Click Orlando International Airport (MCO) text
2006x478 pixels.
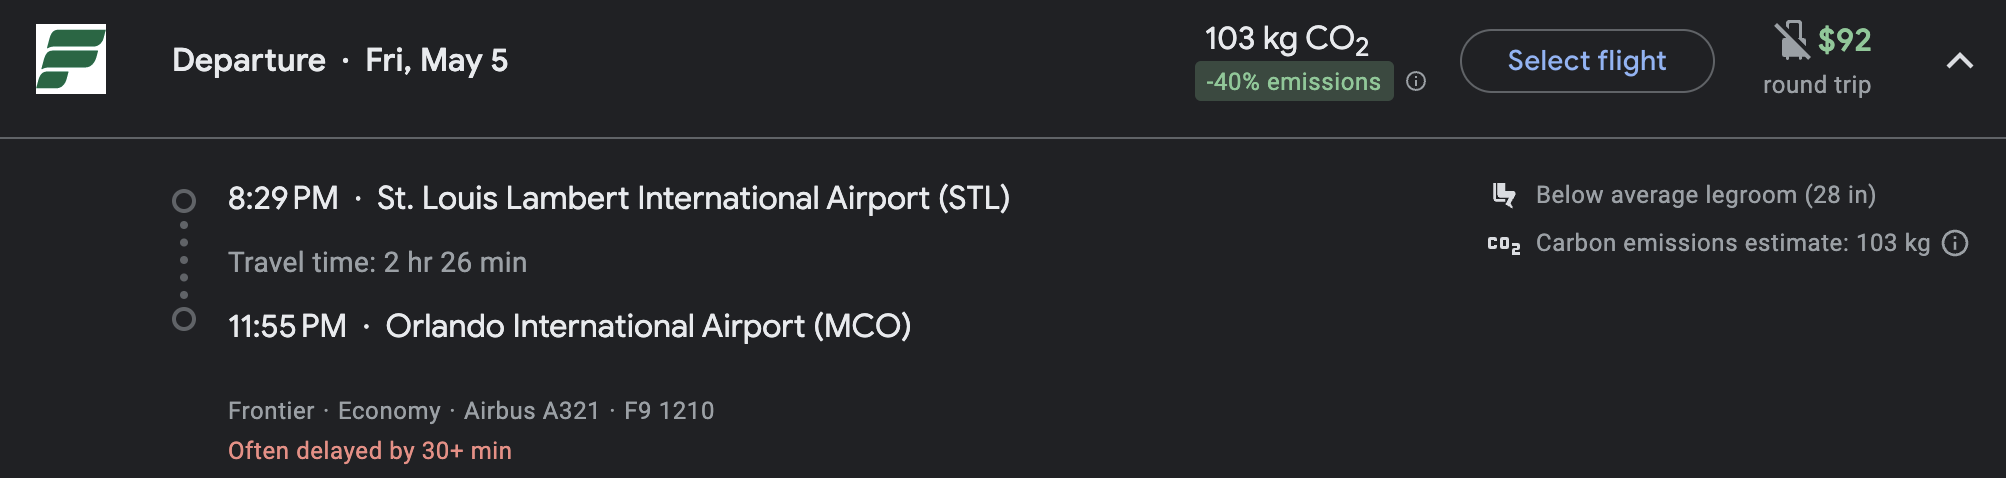[648, 326]
